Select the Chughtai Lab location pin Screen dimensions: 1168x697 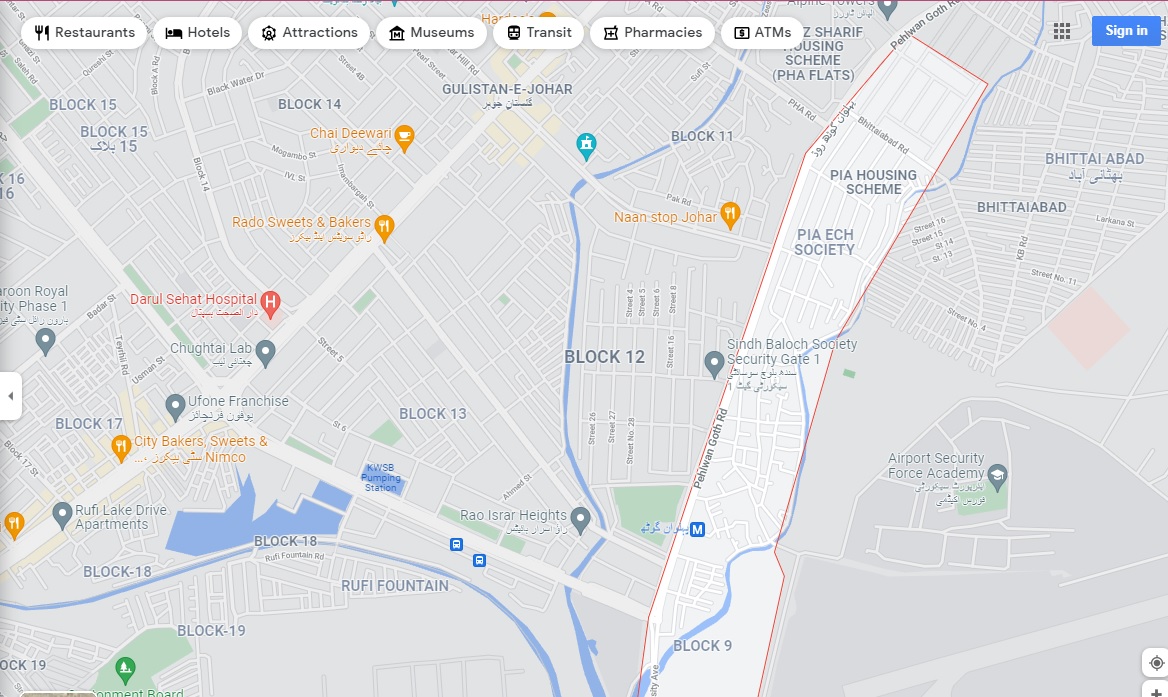265,353
